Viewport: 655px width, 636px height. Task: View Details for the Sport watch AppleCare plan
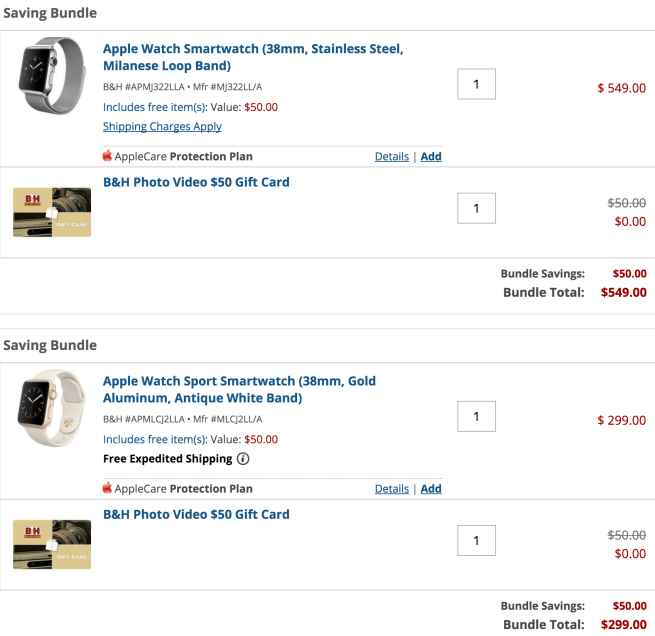[391, 488]
